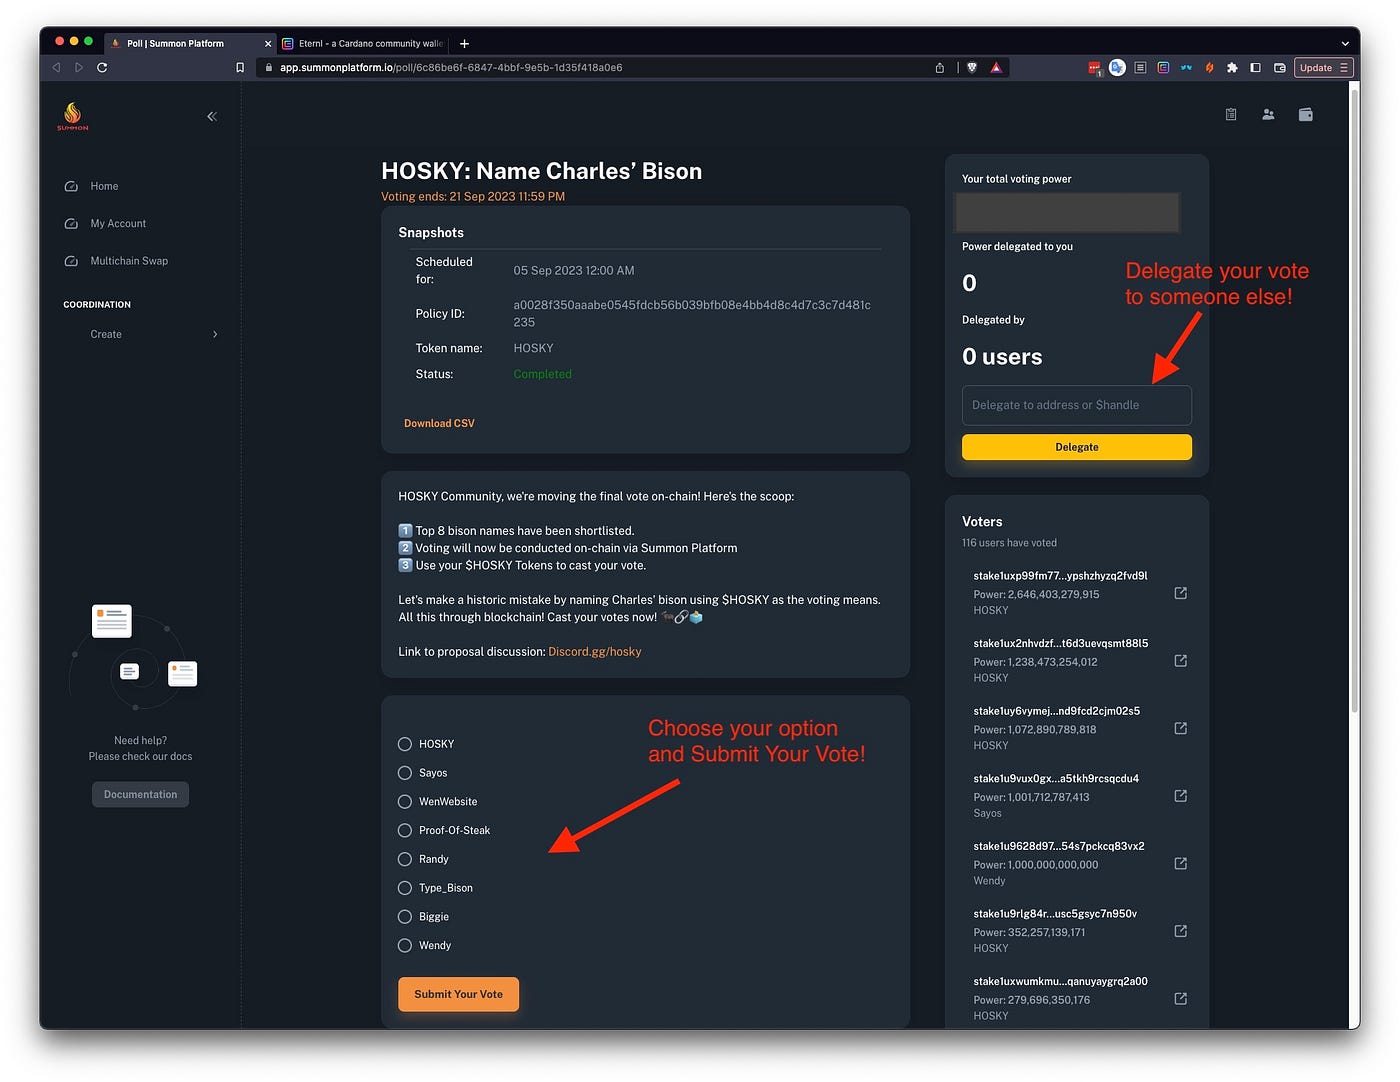Go to Multichain Swap in sidebar

tap(129, 261)
